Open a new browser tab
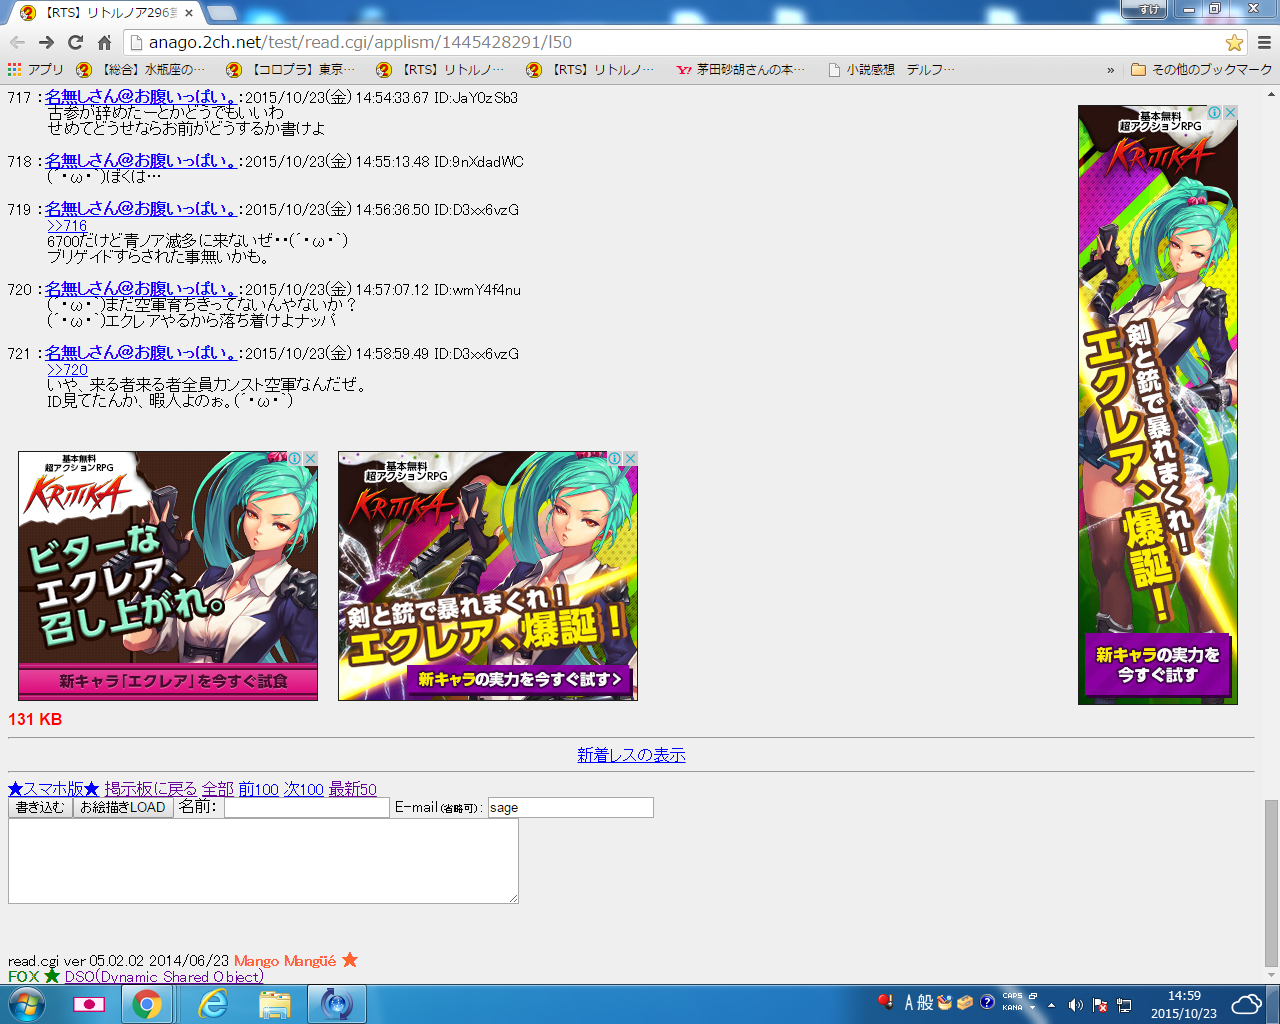Viewport: 1280px width, 1024px height. (x=222, y=13)
